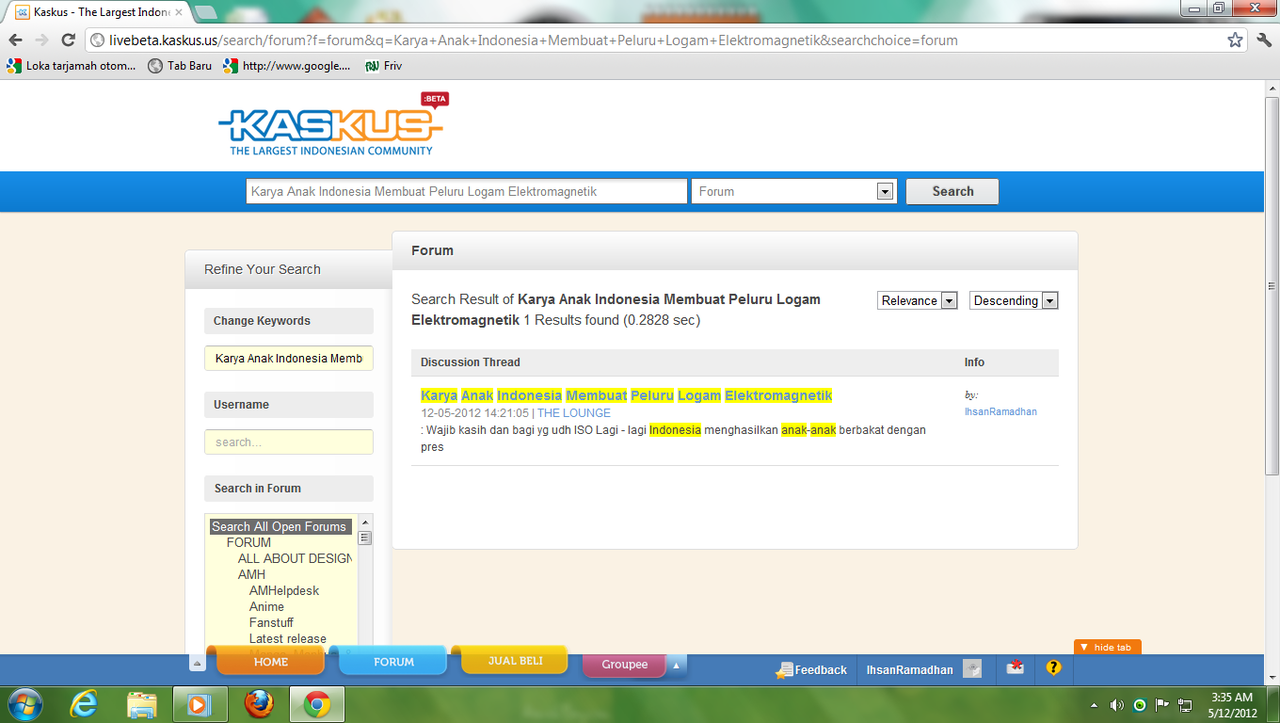Image resolution: width=1280 pixels, height=723 pixels.
Task: Click the taskbar clock showing 3:35 AM
Action: point(1231,705)
